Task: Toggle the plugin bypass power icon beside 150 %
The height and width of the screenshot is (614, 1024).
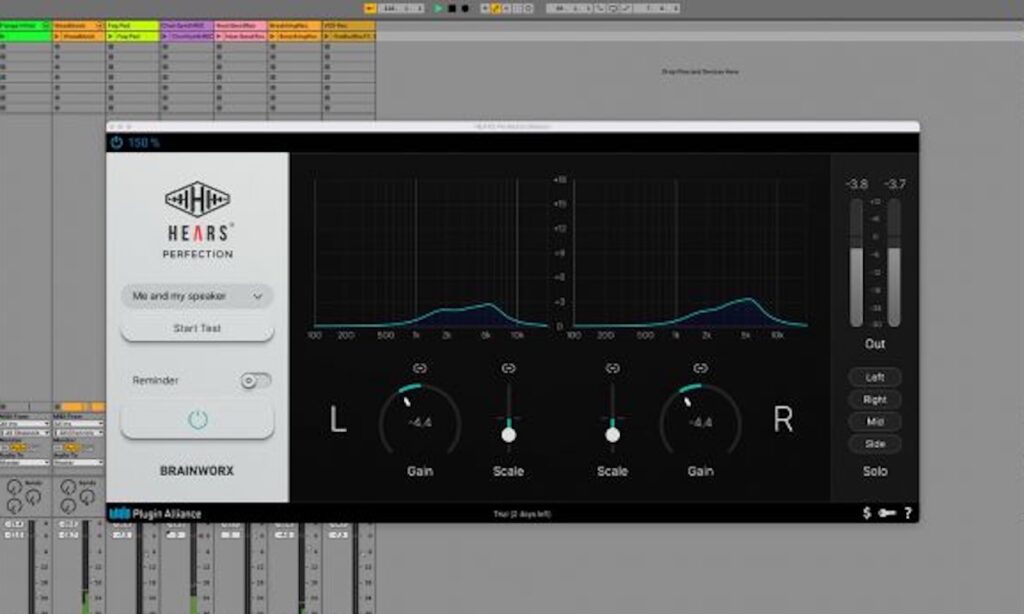Action: point(117,142)
